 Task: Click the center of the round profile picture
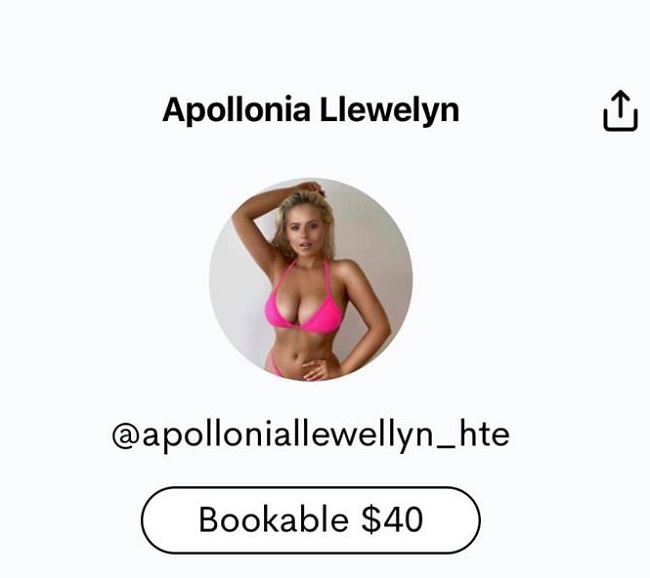[x=311, y=280]
